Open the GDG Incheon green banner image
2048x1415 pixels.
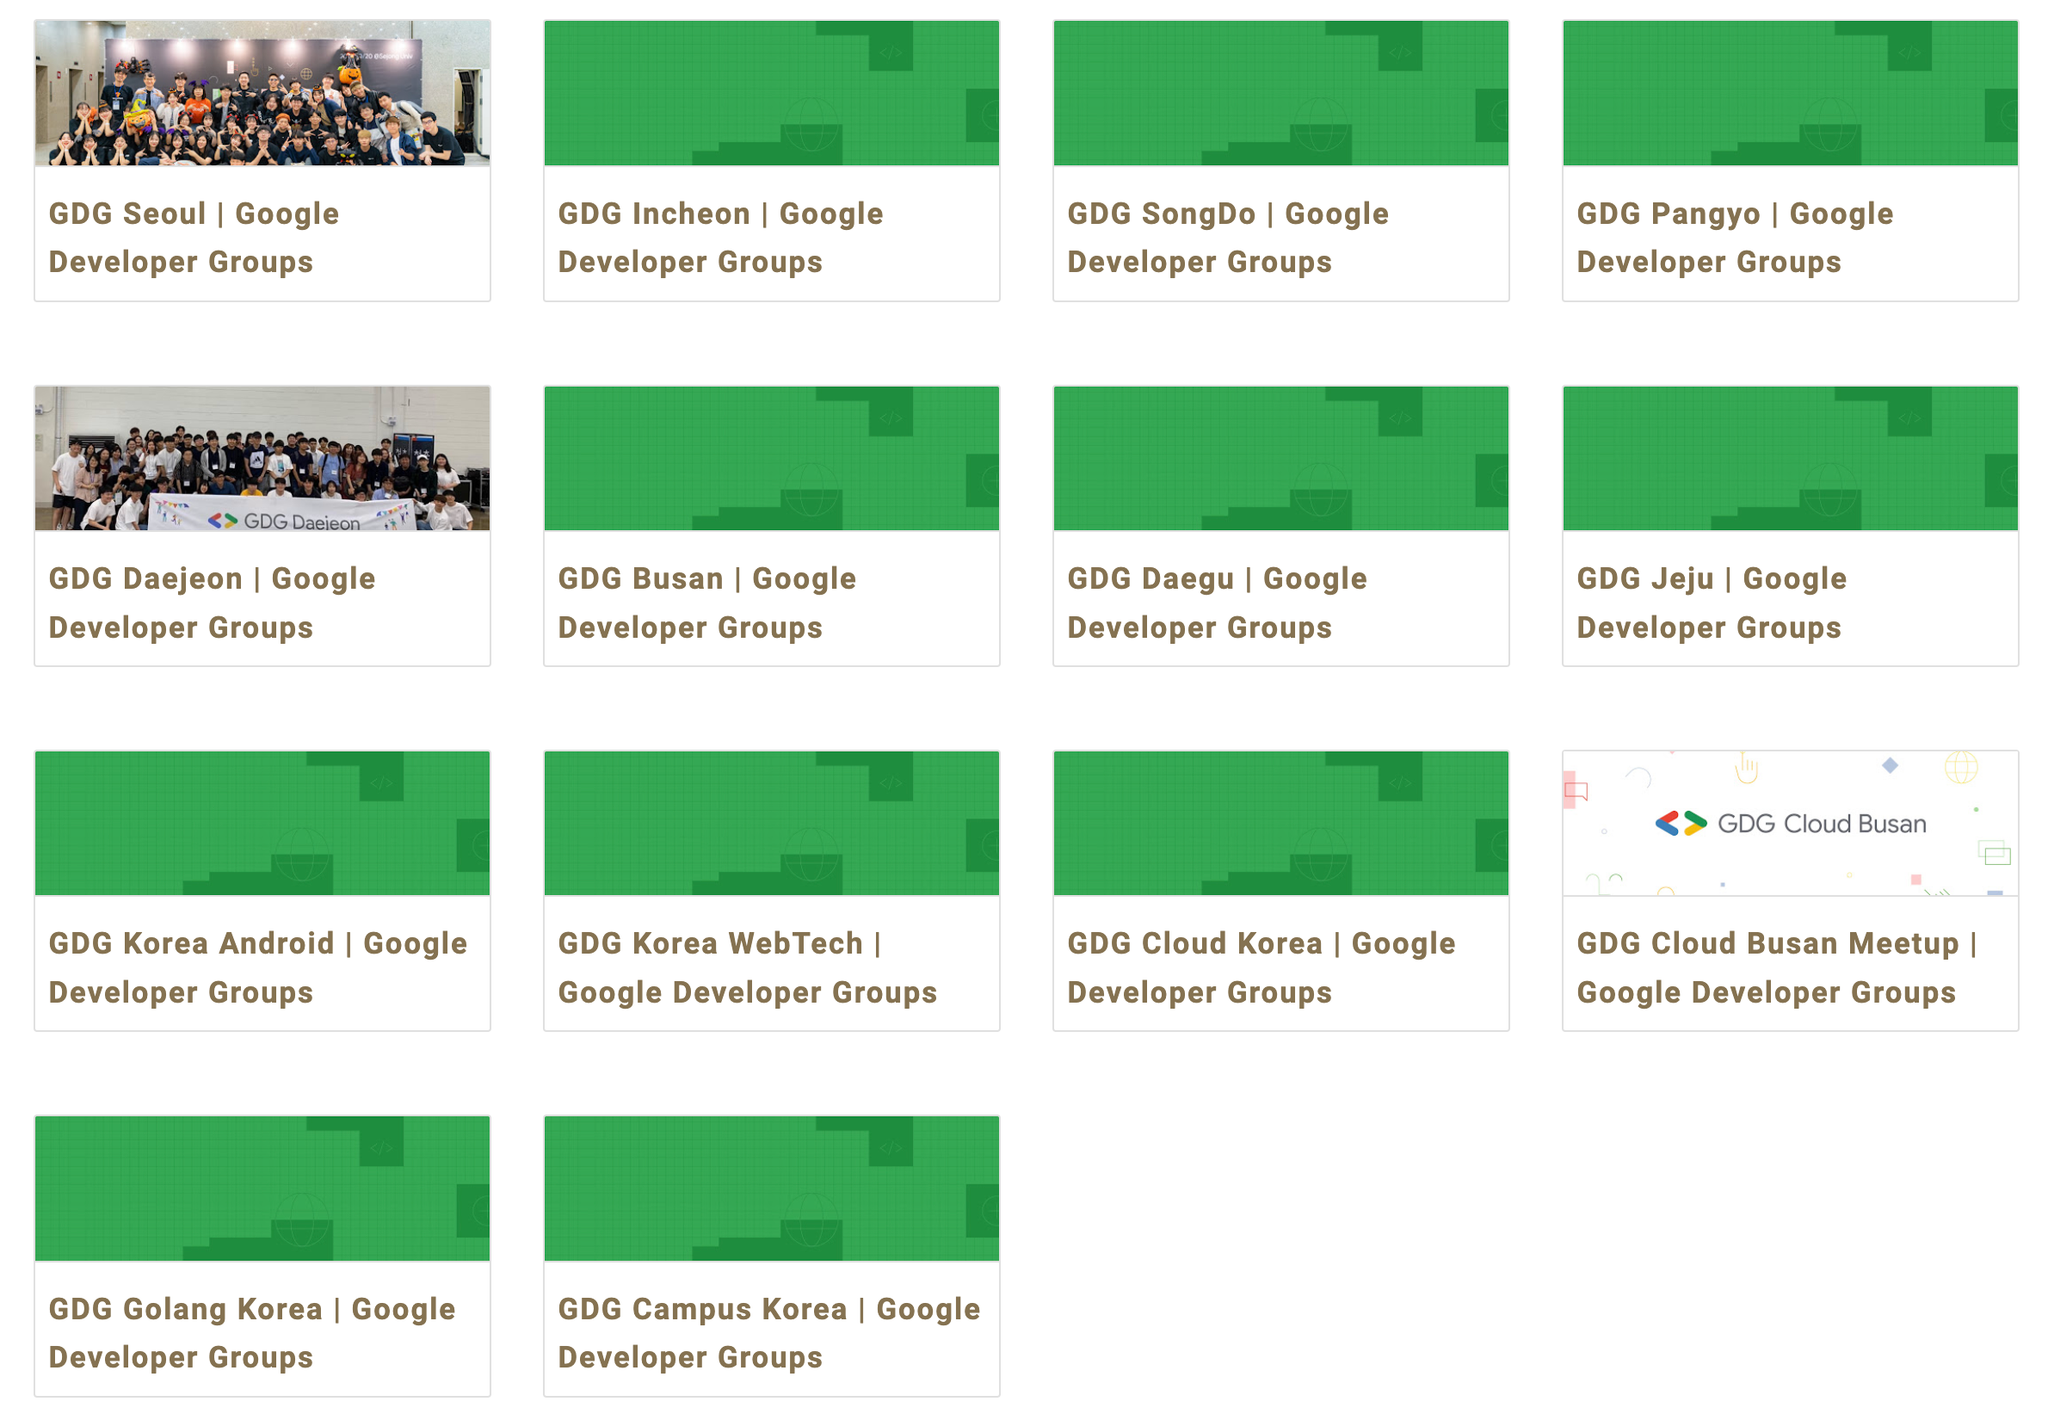tap(771, 93)
